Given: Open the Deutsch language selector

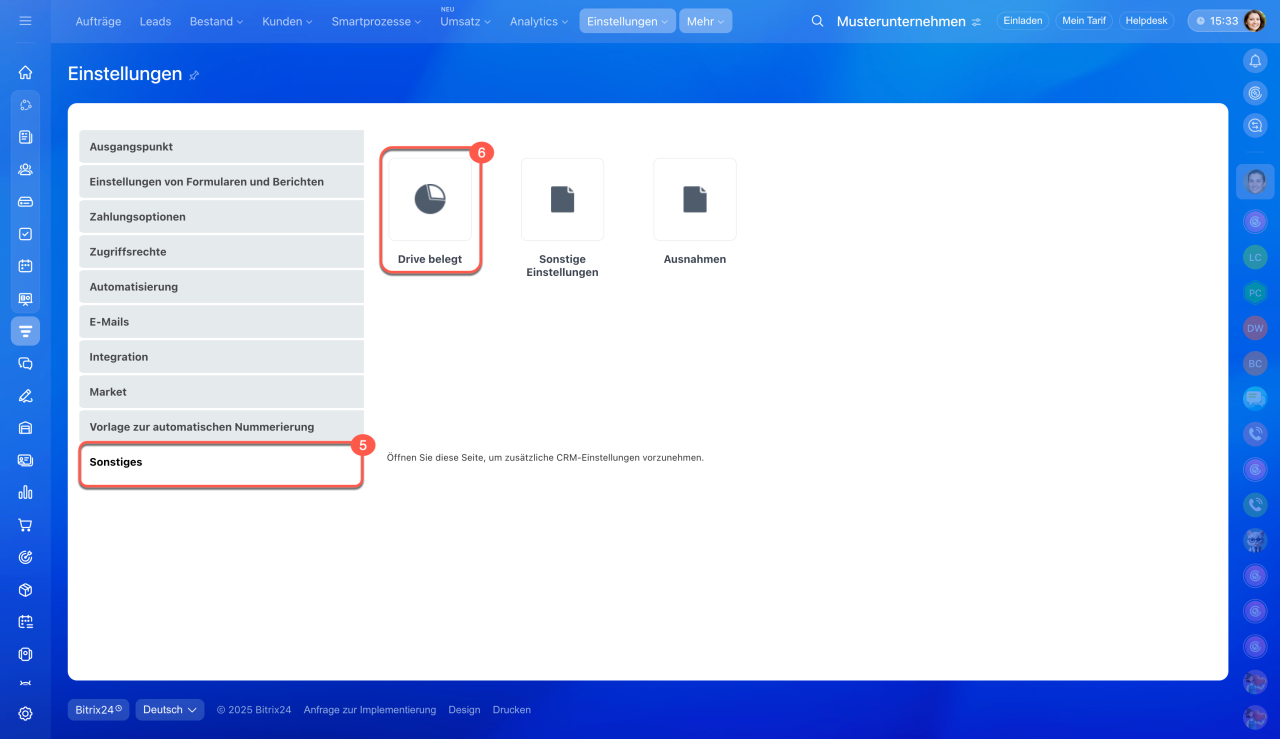Looking at the screenshot, I should [x=170, y=710].
